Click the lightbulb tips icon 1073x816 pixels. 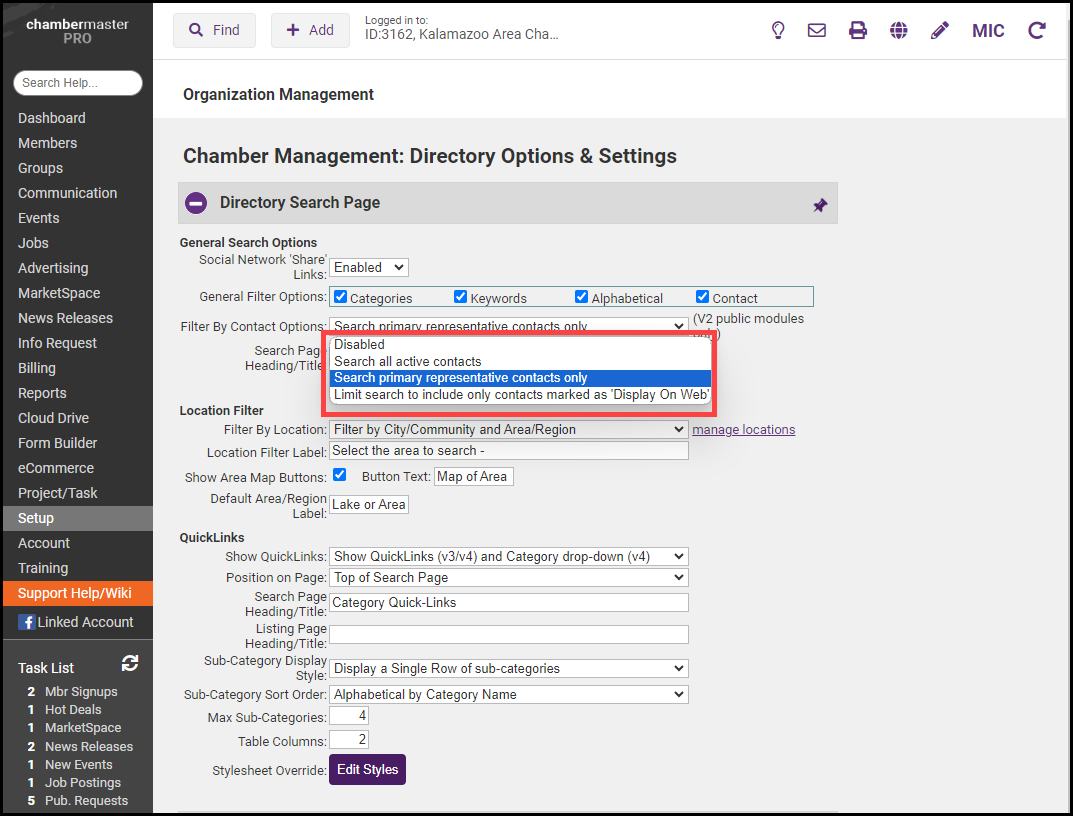point(778,30)
